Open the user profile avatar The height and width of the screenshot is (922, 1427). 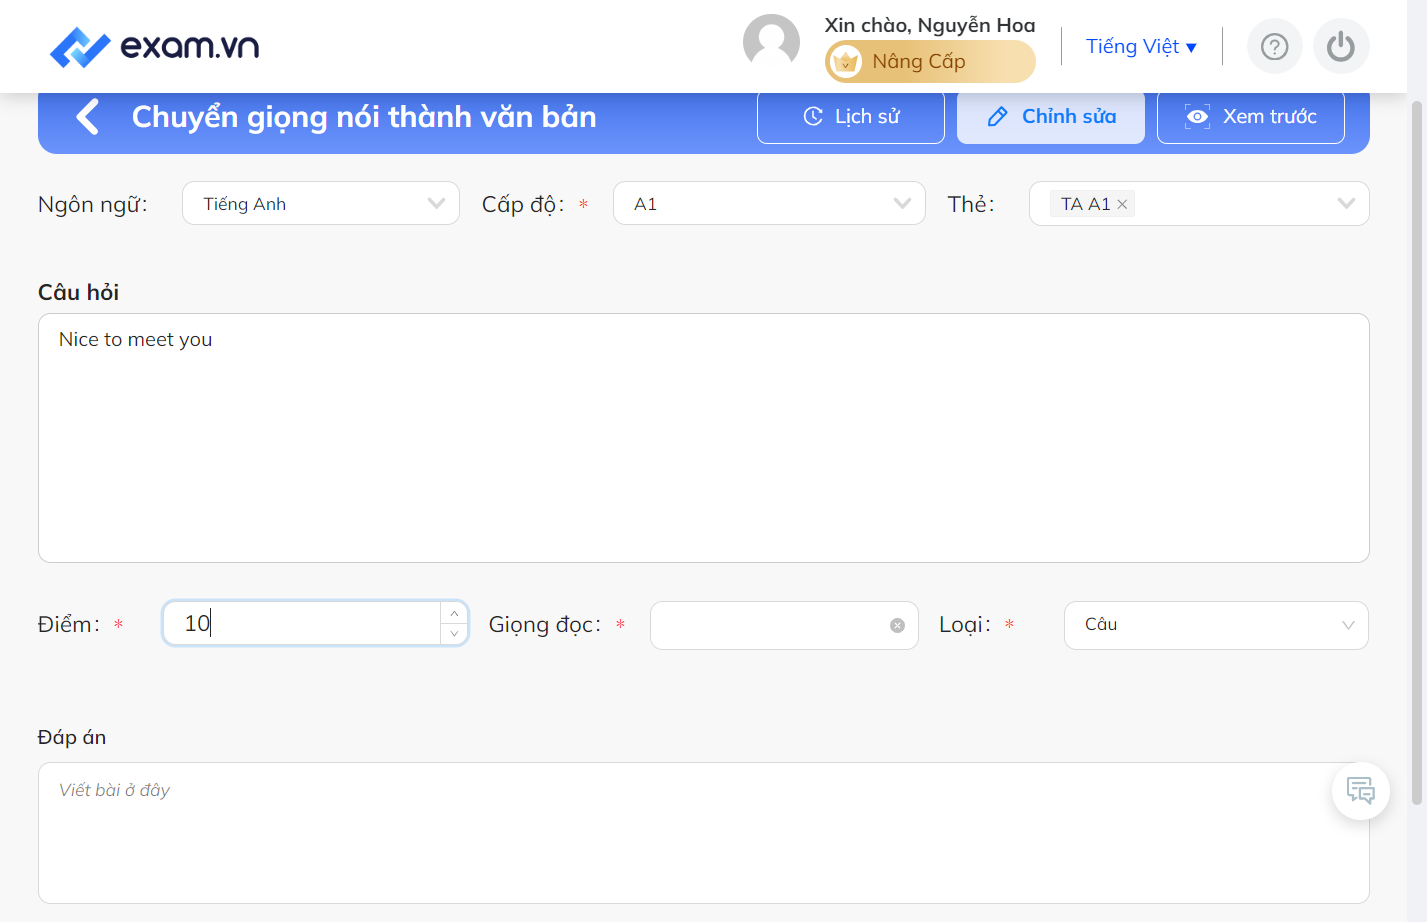click(x=771, y=42)
